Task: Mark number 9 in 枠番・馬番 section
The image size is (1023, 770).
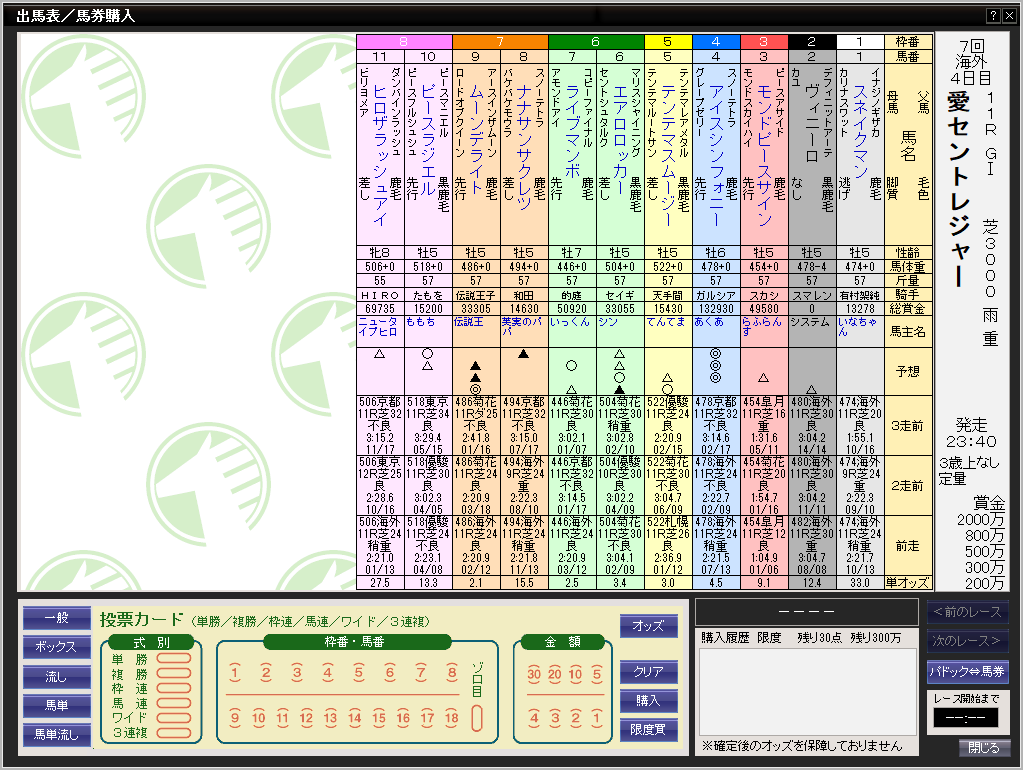Action: click(235, 718)
